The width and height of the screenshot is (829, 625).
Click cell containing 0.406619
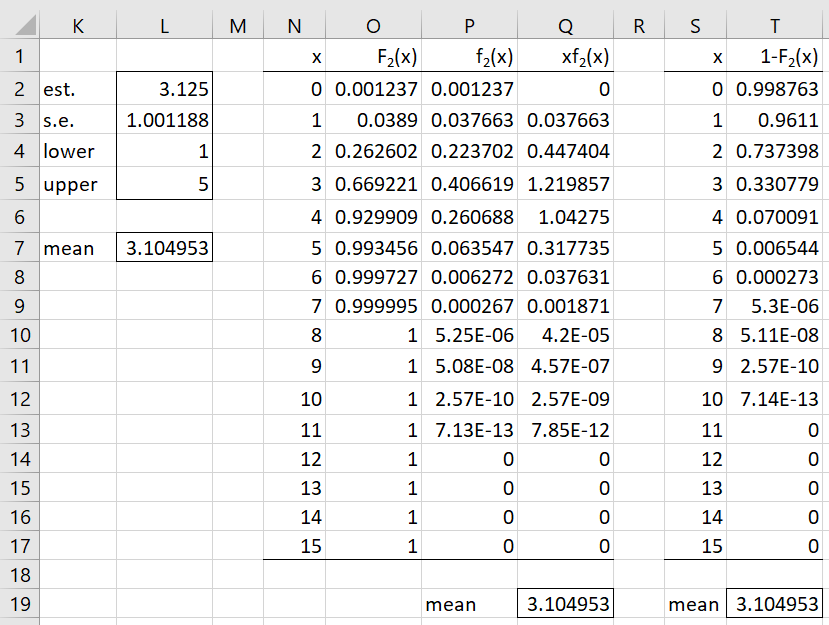469,184
